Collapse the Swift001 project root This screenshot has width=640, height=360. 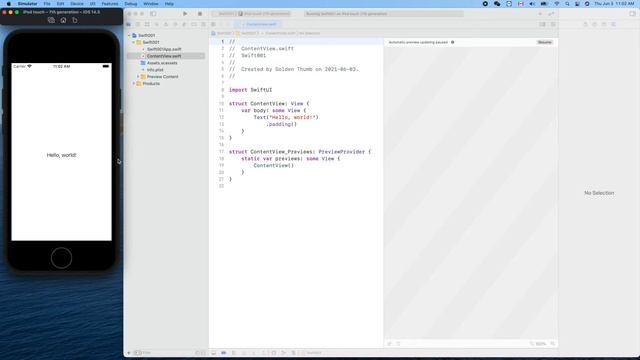pos(129,36)
